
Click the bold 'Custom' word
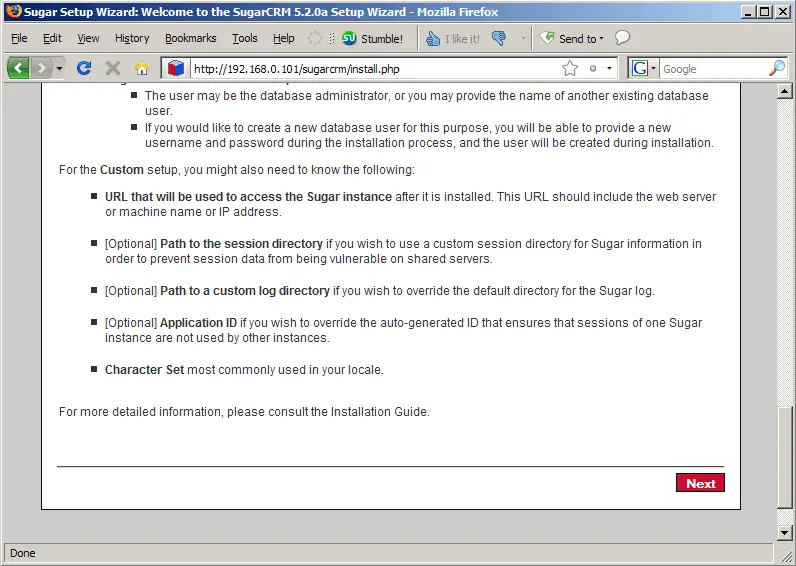(122, 170)
